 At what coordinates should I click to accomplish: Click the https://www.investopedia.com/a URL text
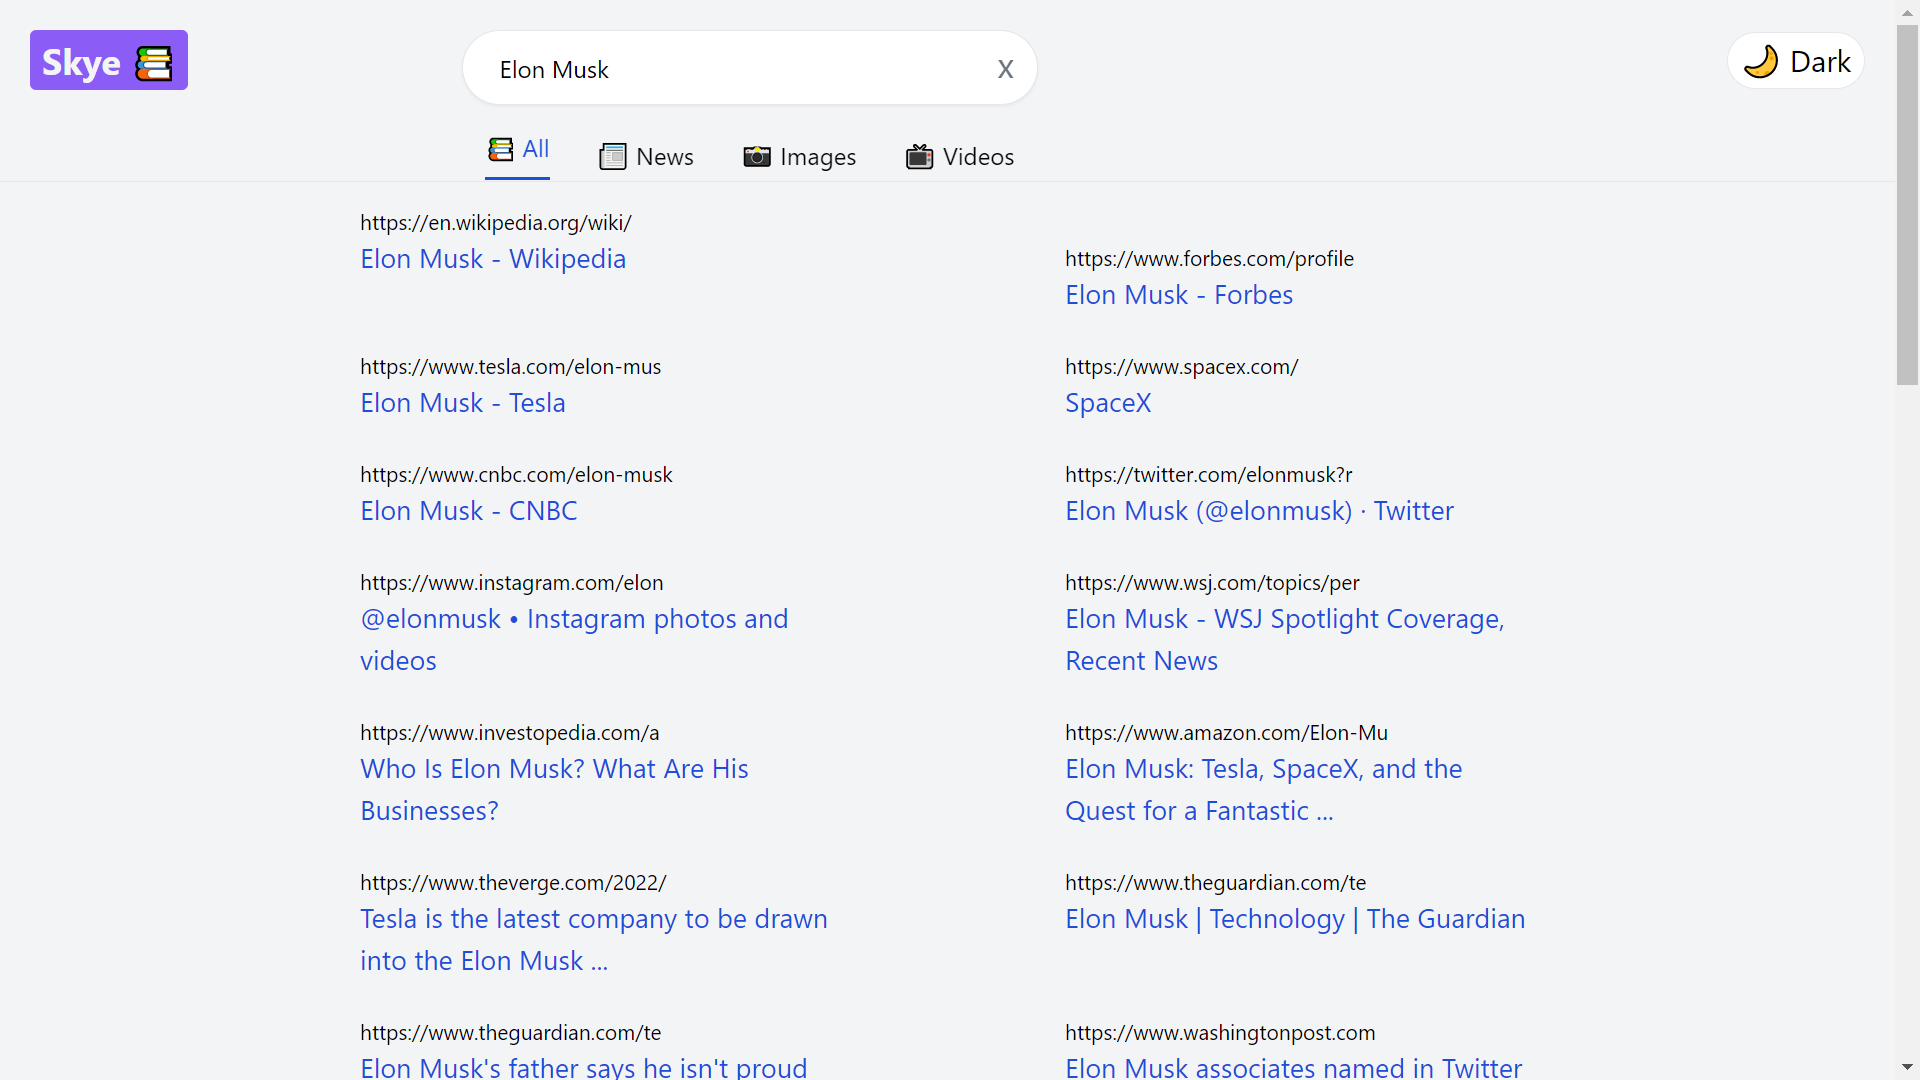510,733
